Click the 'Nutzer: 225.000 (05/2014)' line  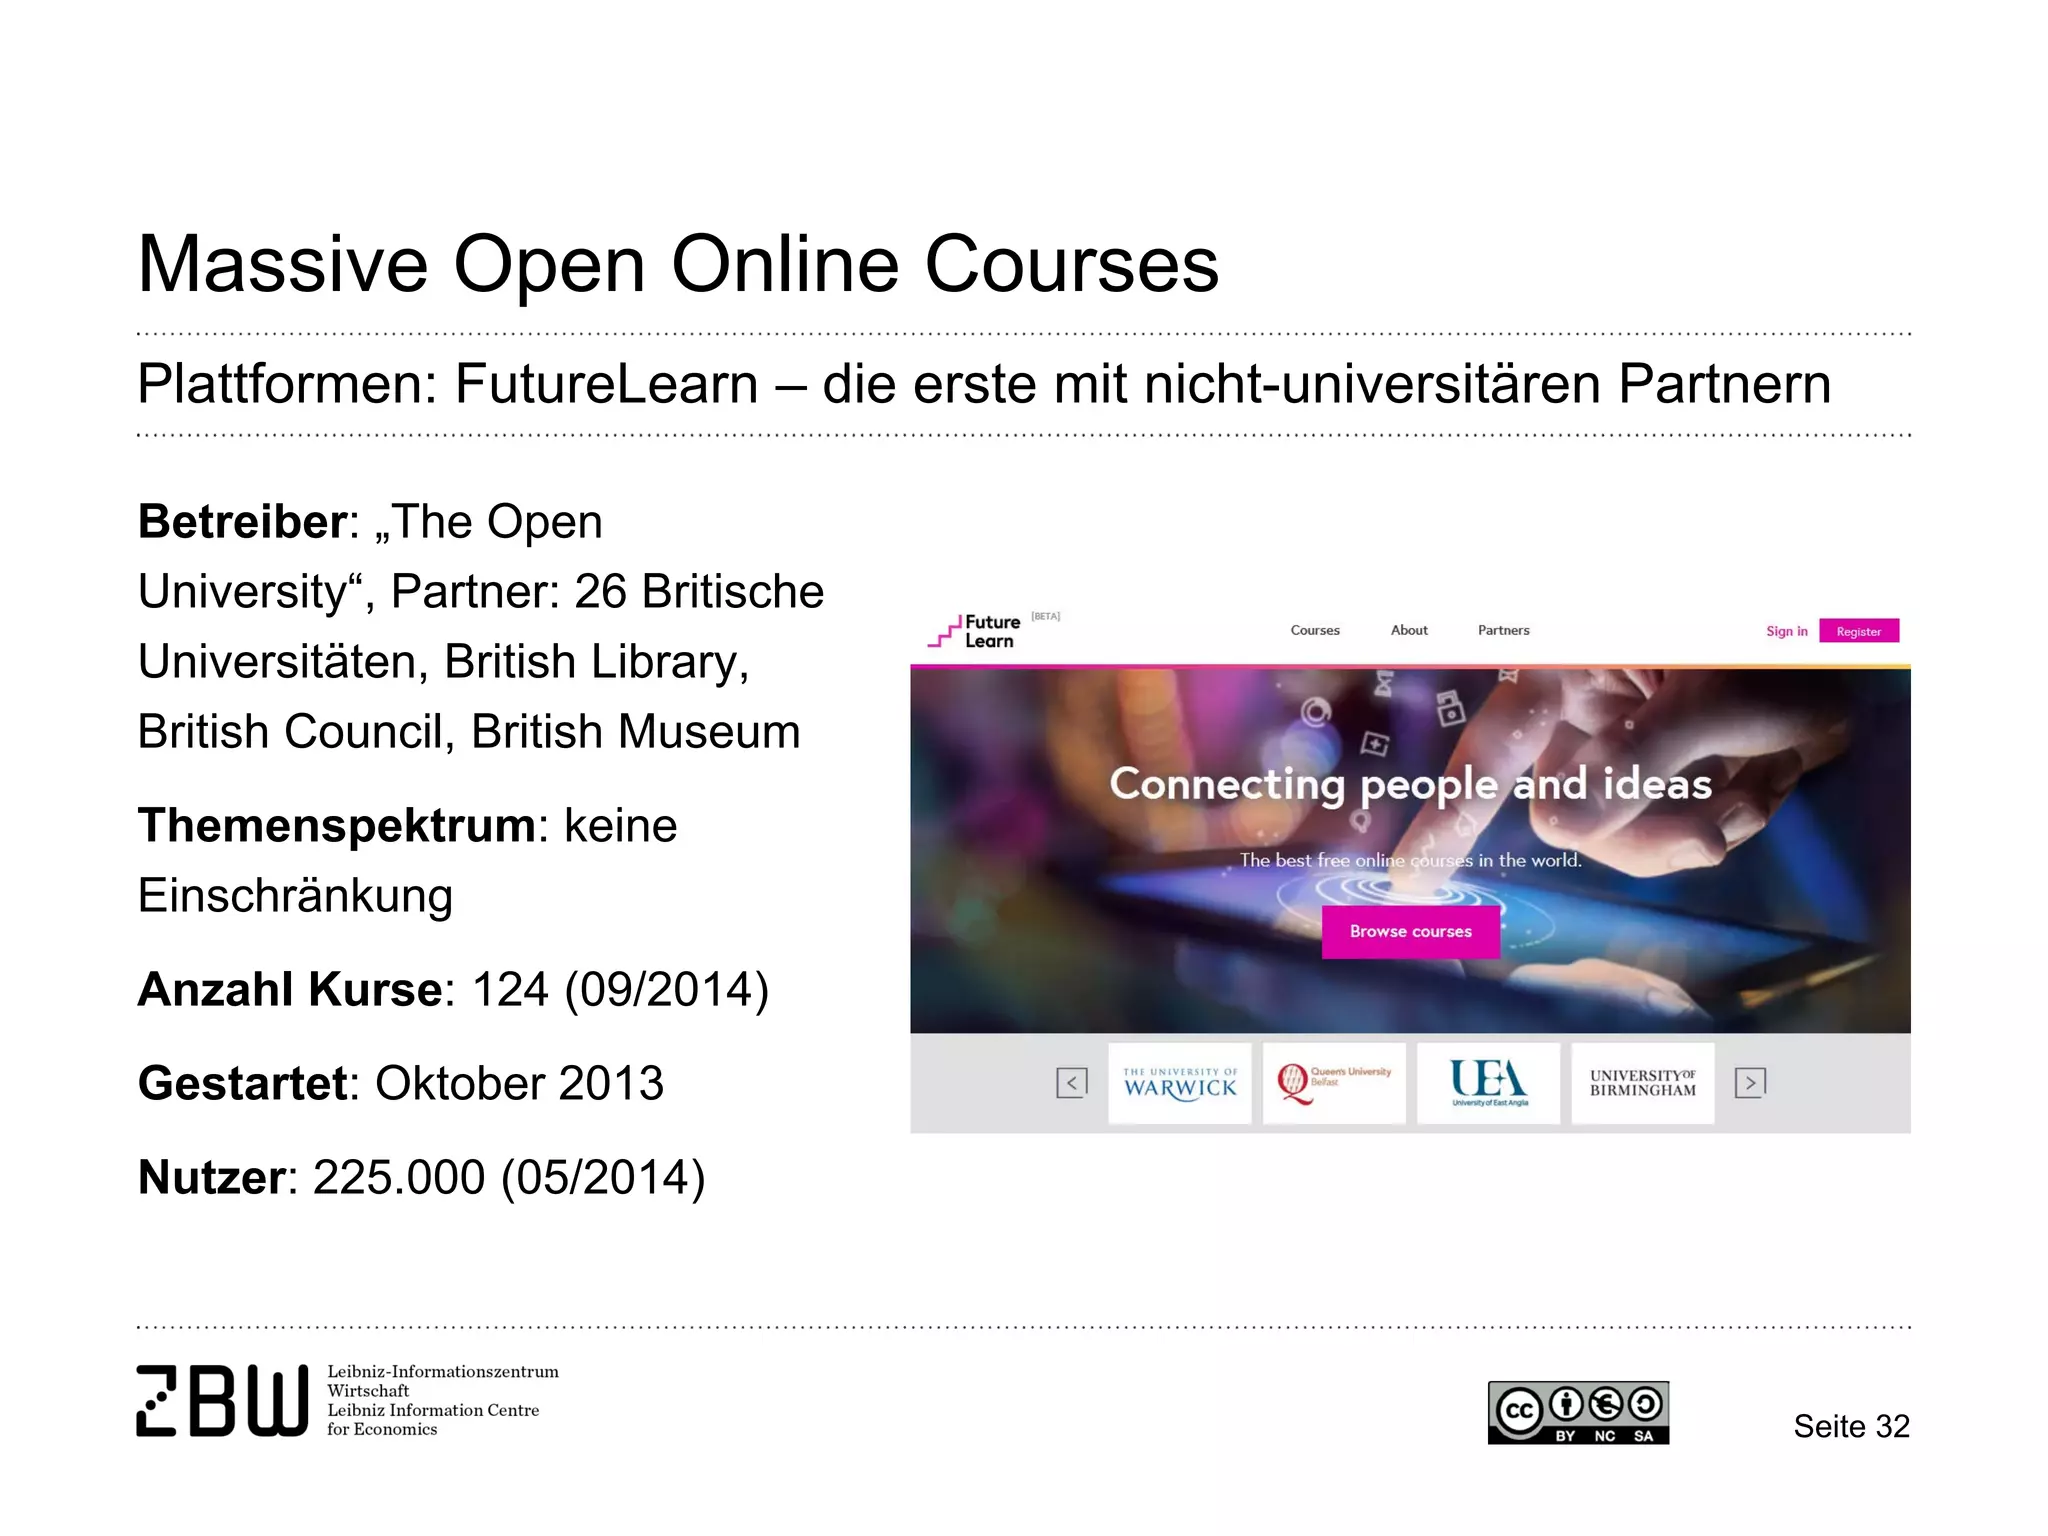tap(422, 1178)
